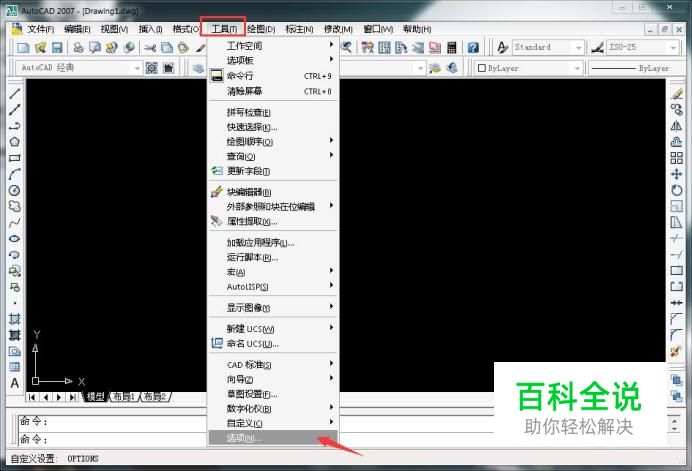
Task: Select the Mirror modify tool
Action: pyautogui.click(x=676, y=126)
